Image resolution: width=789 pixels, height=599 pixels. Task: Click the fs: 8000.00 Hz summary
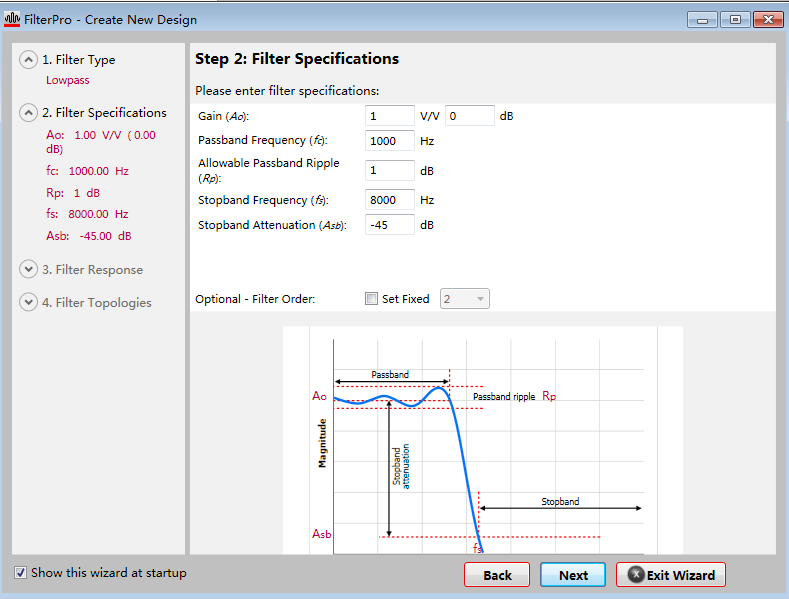[x=87, y=214]
